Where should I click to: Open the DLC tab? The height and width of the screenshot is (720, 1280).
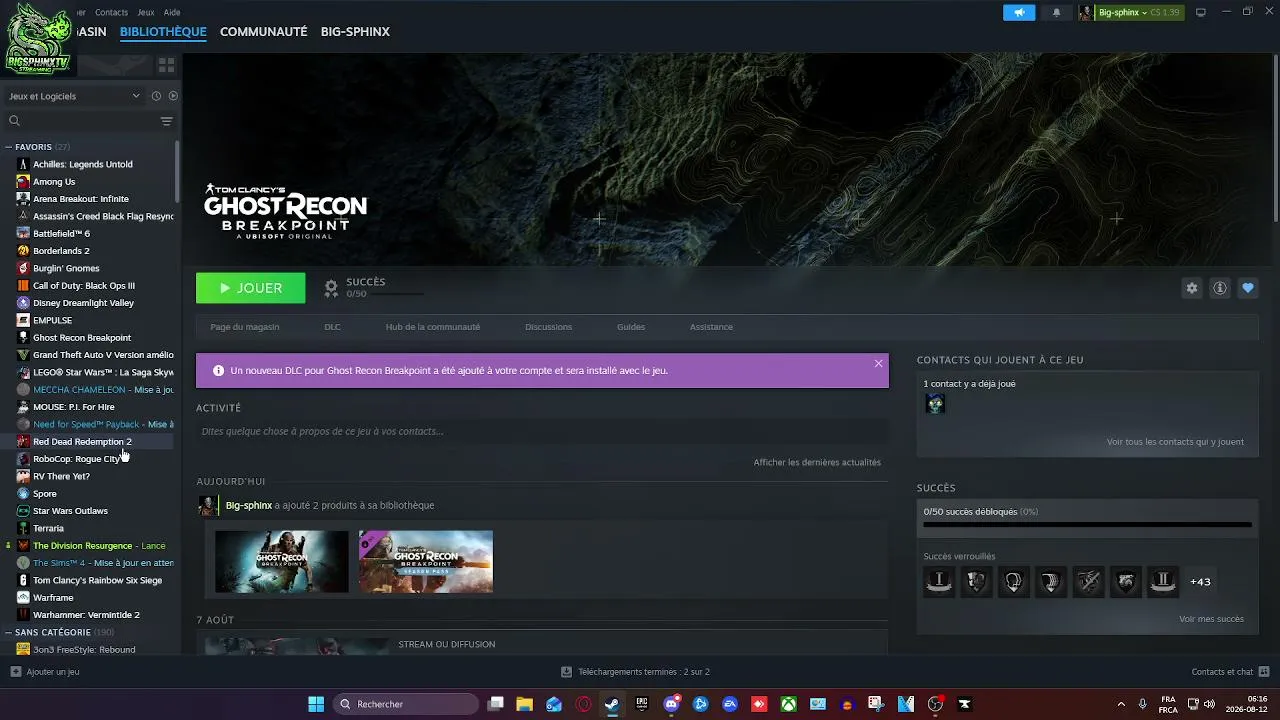(332, 327)
